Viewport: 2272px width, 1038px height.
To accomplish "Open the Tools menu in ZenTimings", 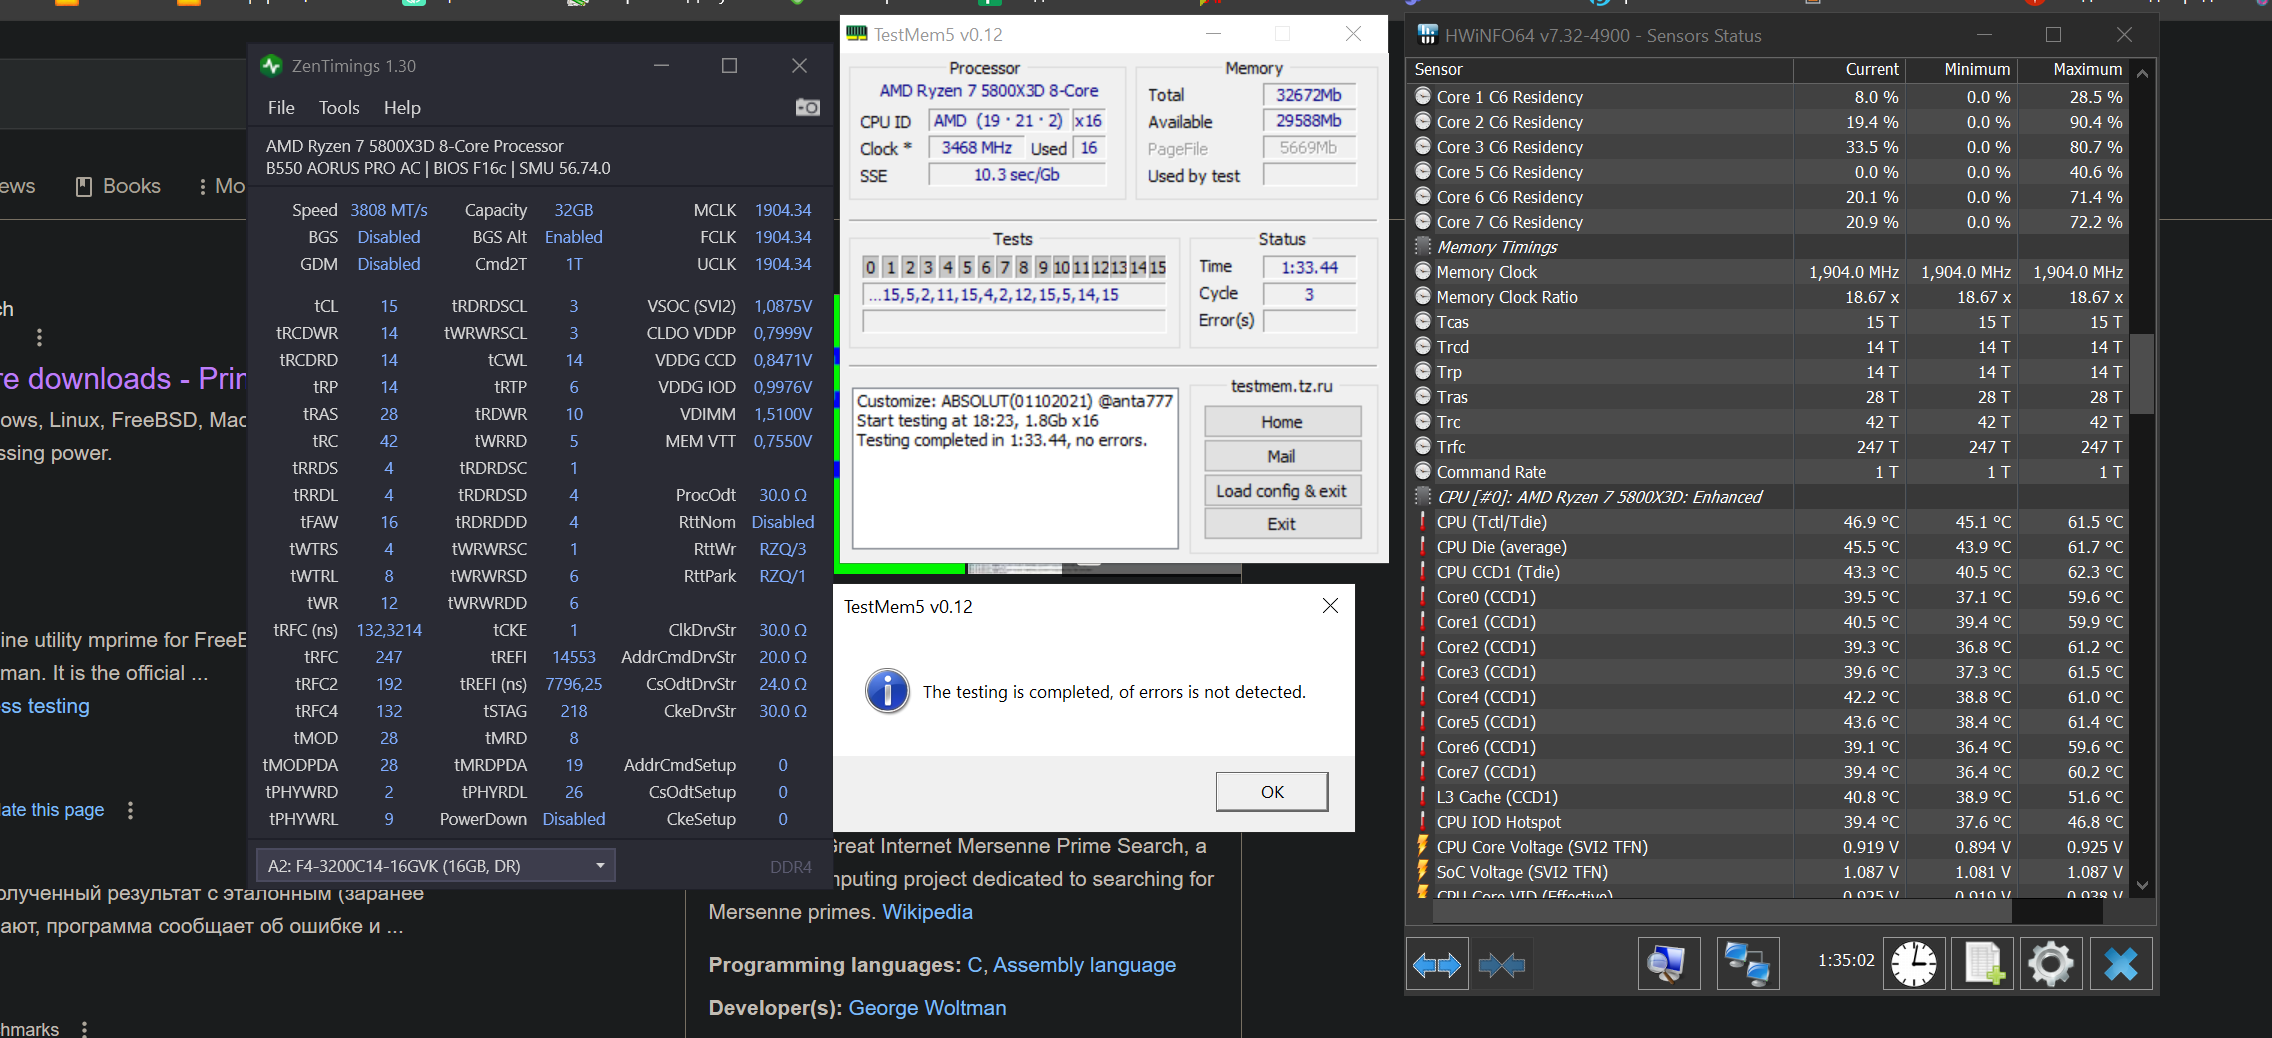I will [x=339, y=108].
